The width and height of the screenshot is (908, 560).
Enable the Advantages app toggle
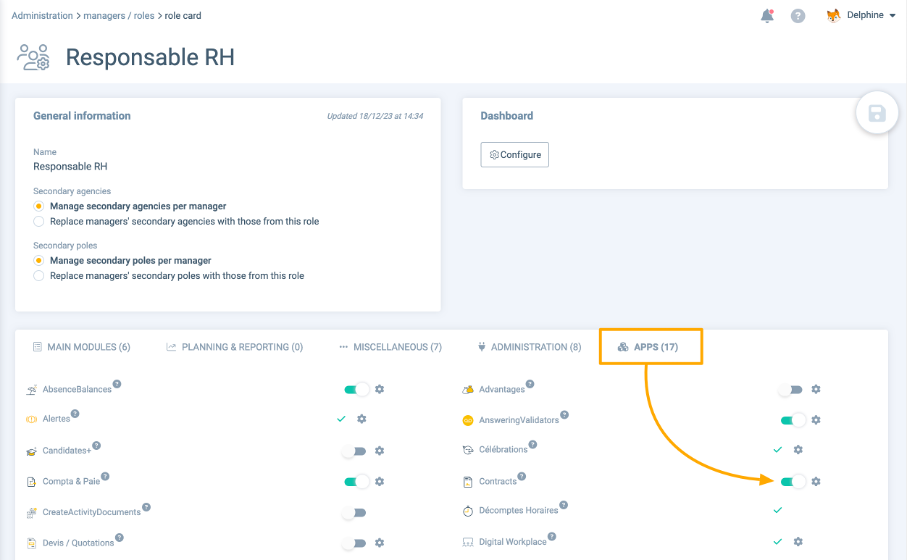792,389
